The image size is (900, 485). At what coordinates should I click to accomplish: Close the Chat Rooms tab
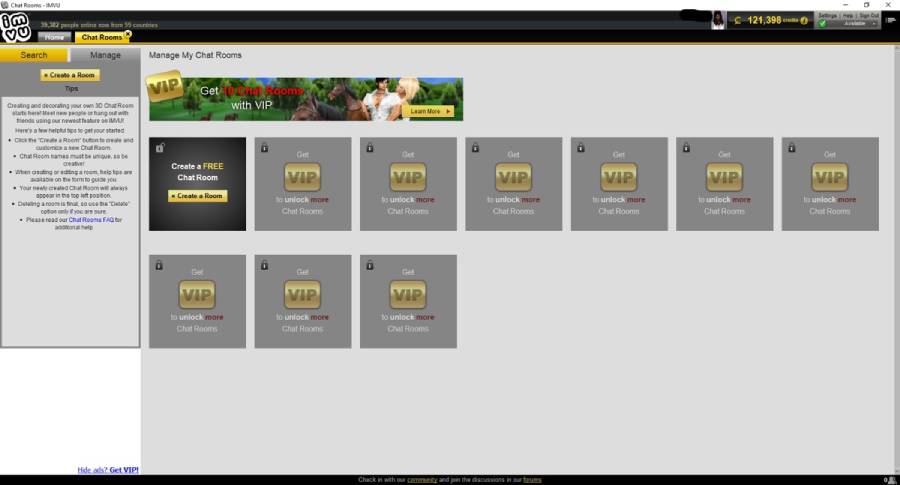pyautogui.click(x=128, y=34)
